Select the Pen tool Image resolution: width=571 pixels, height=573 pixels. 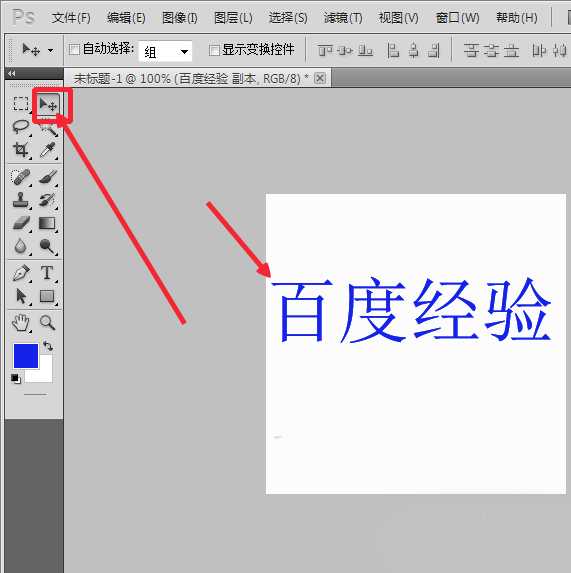(21, 273)
